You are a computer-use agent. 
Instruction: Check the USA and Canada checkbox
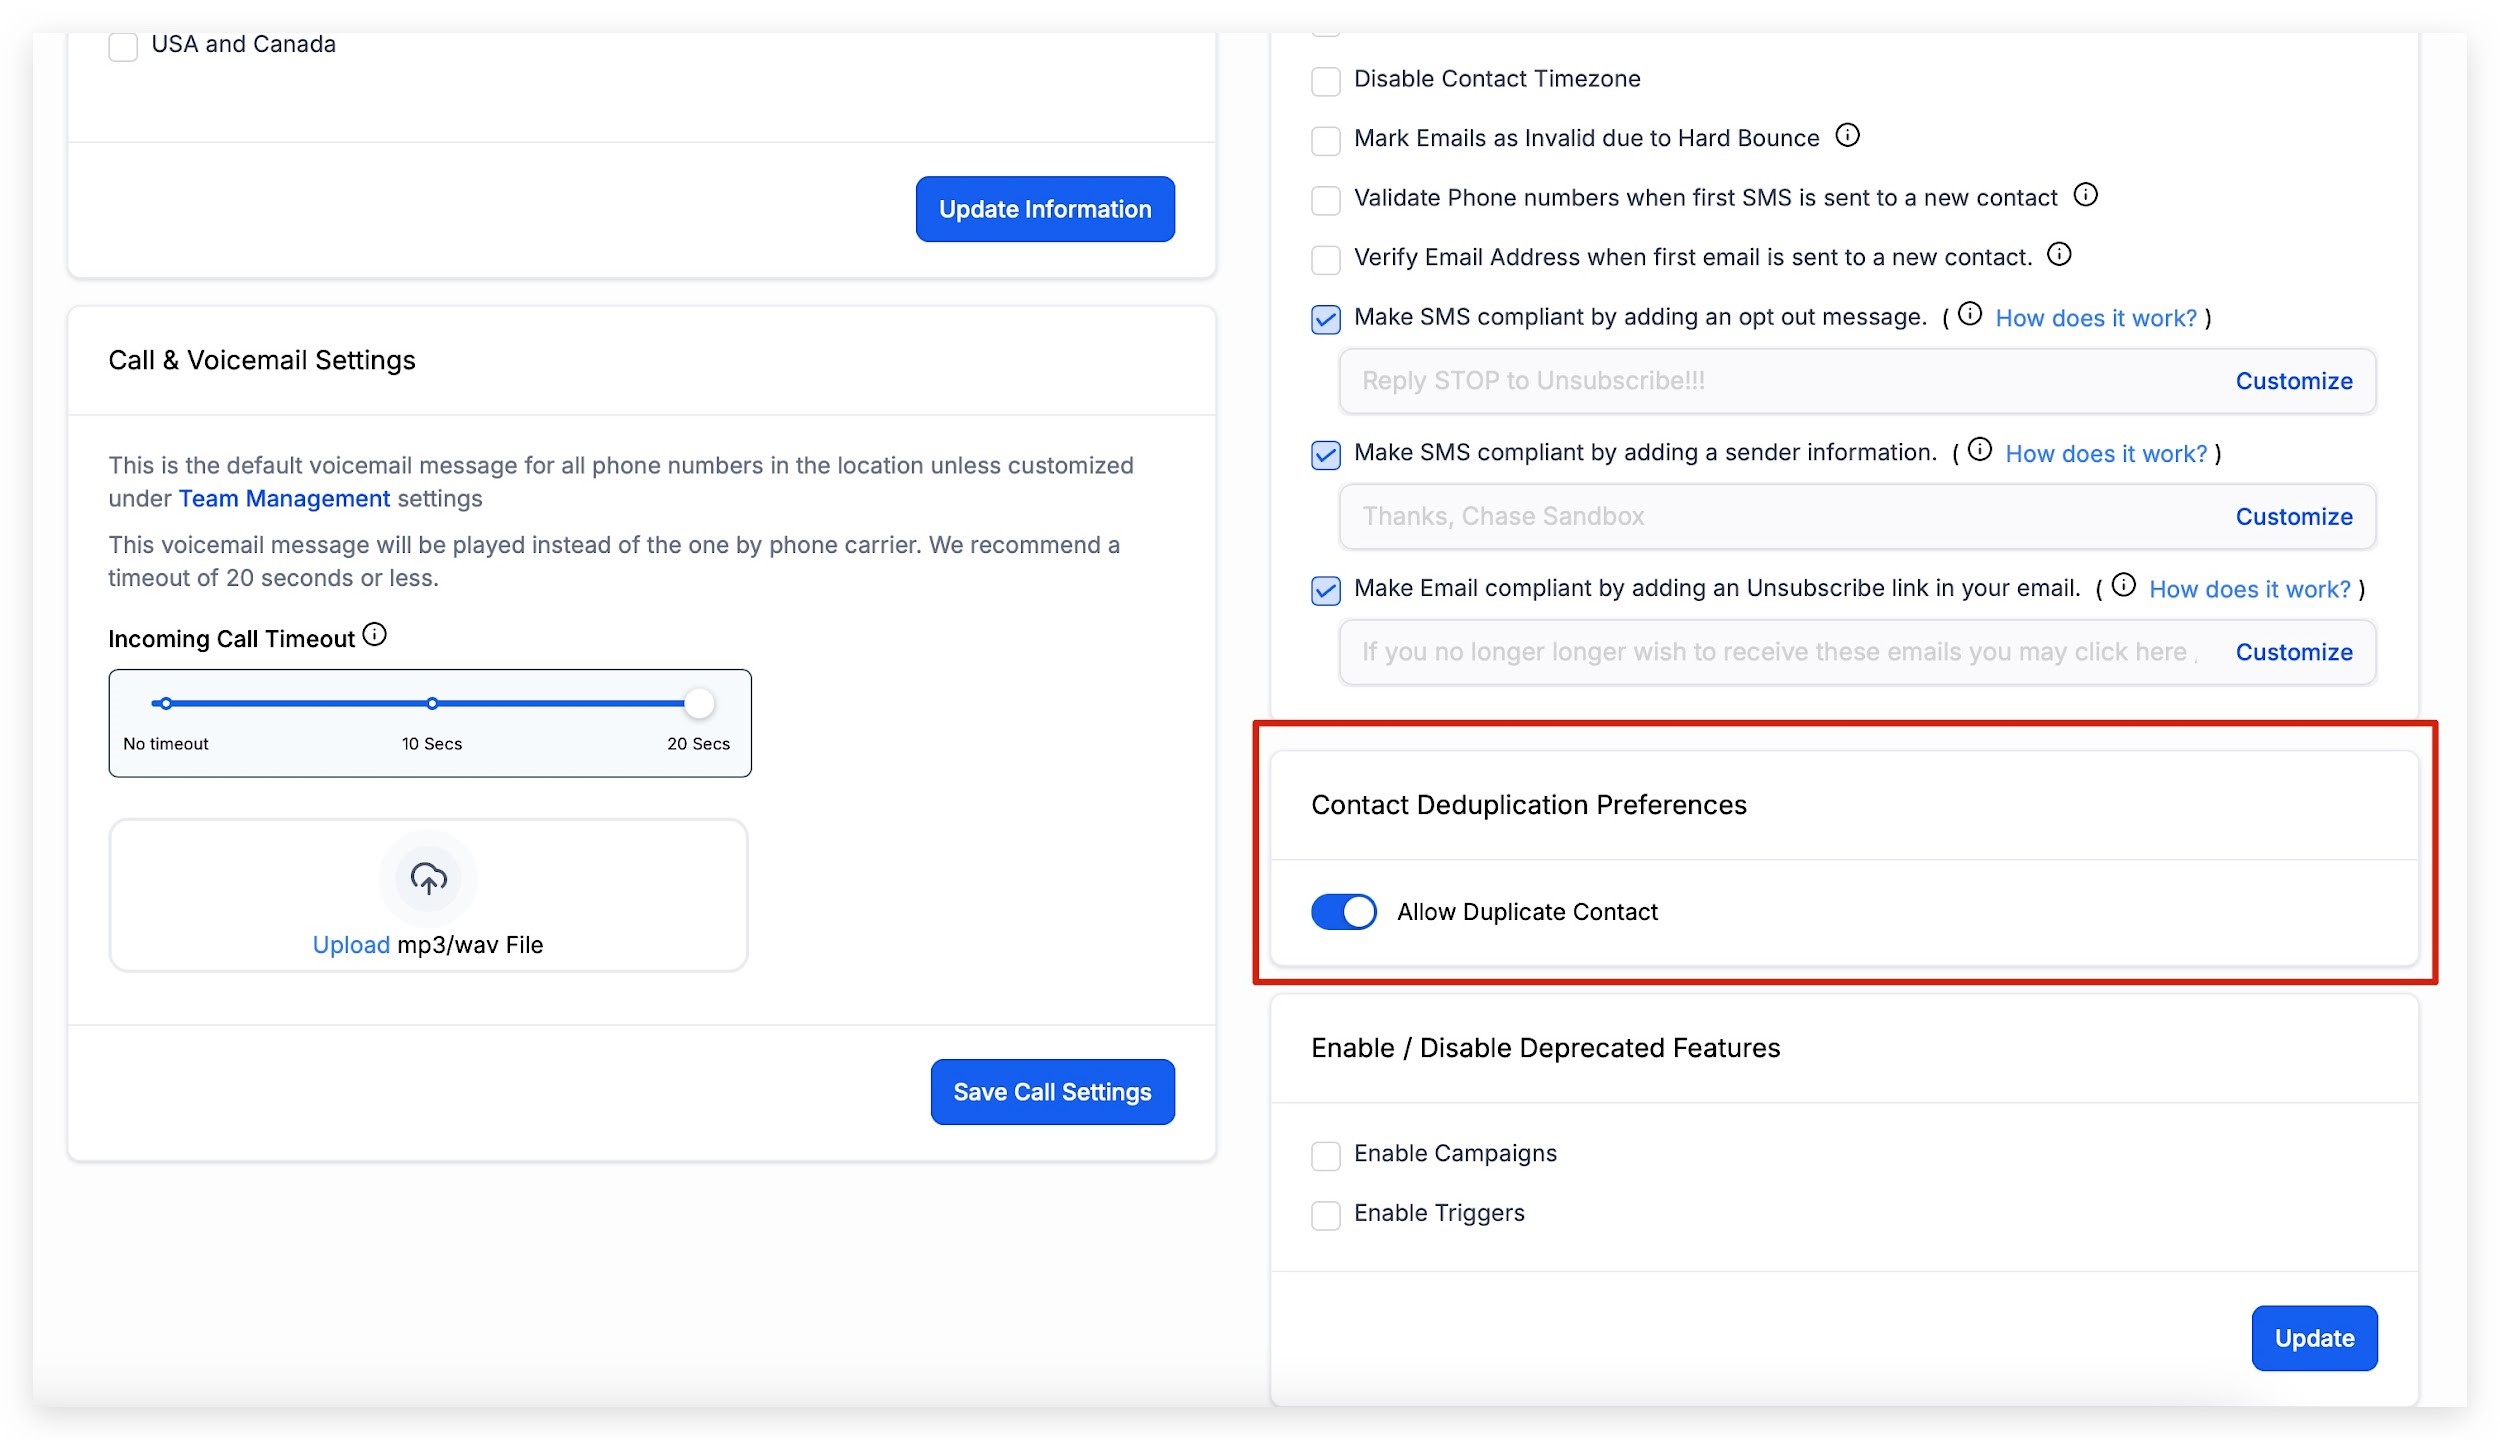point(123,46)
